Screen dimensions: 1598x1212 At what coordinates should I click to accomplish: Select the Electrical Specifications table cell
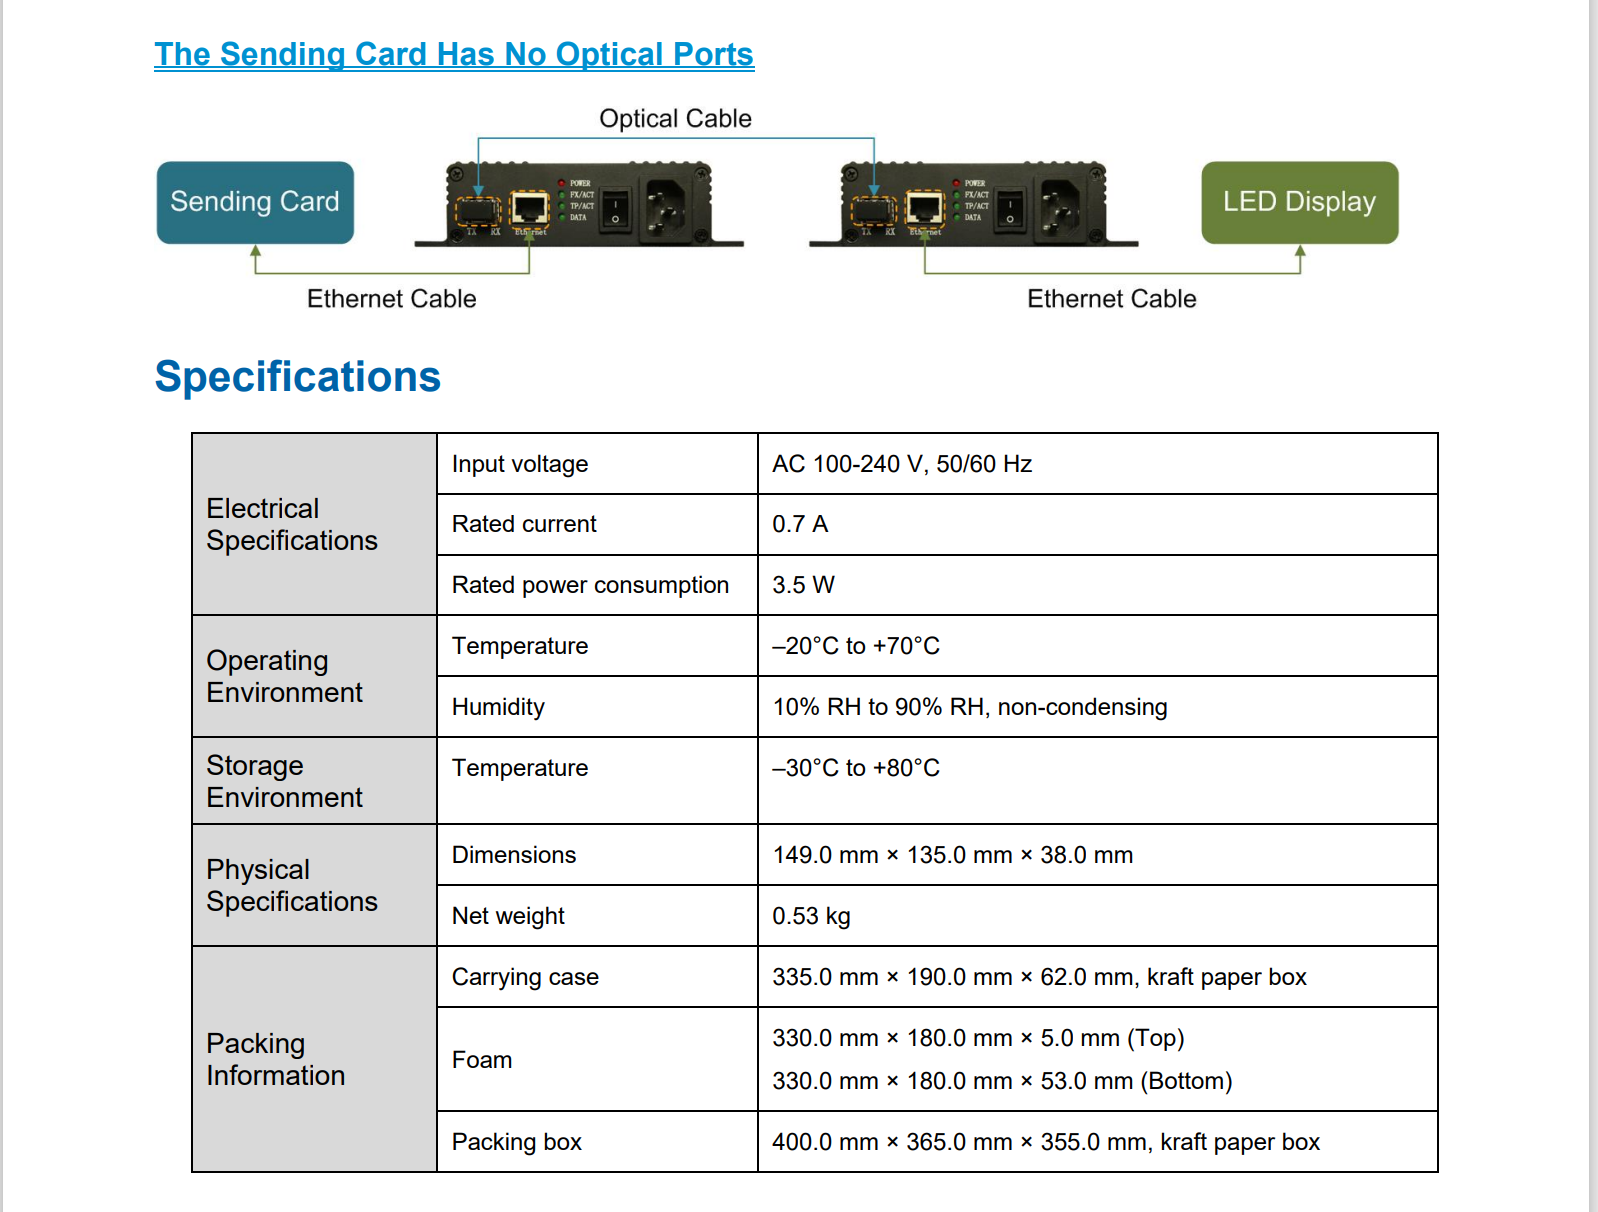pyautogui.click(x=314, y=524)
